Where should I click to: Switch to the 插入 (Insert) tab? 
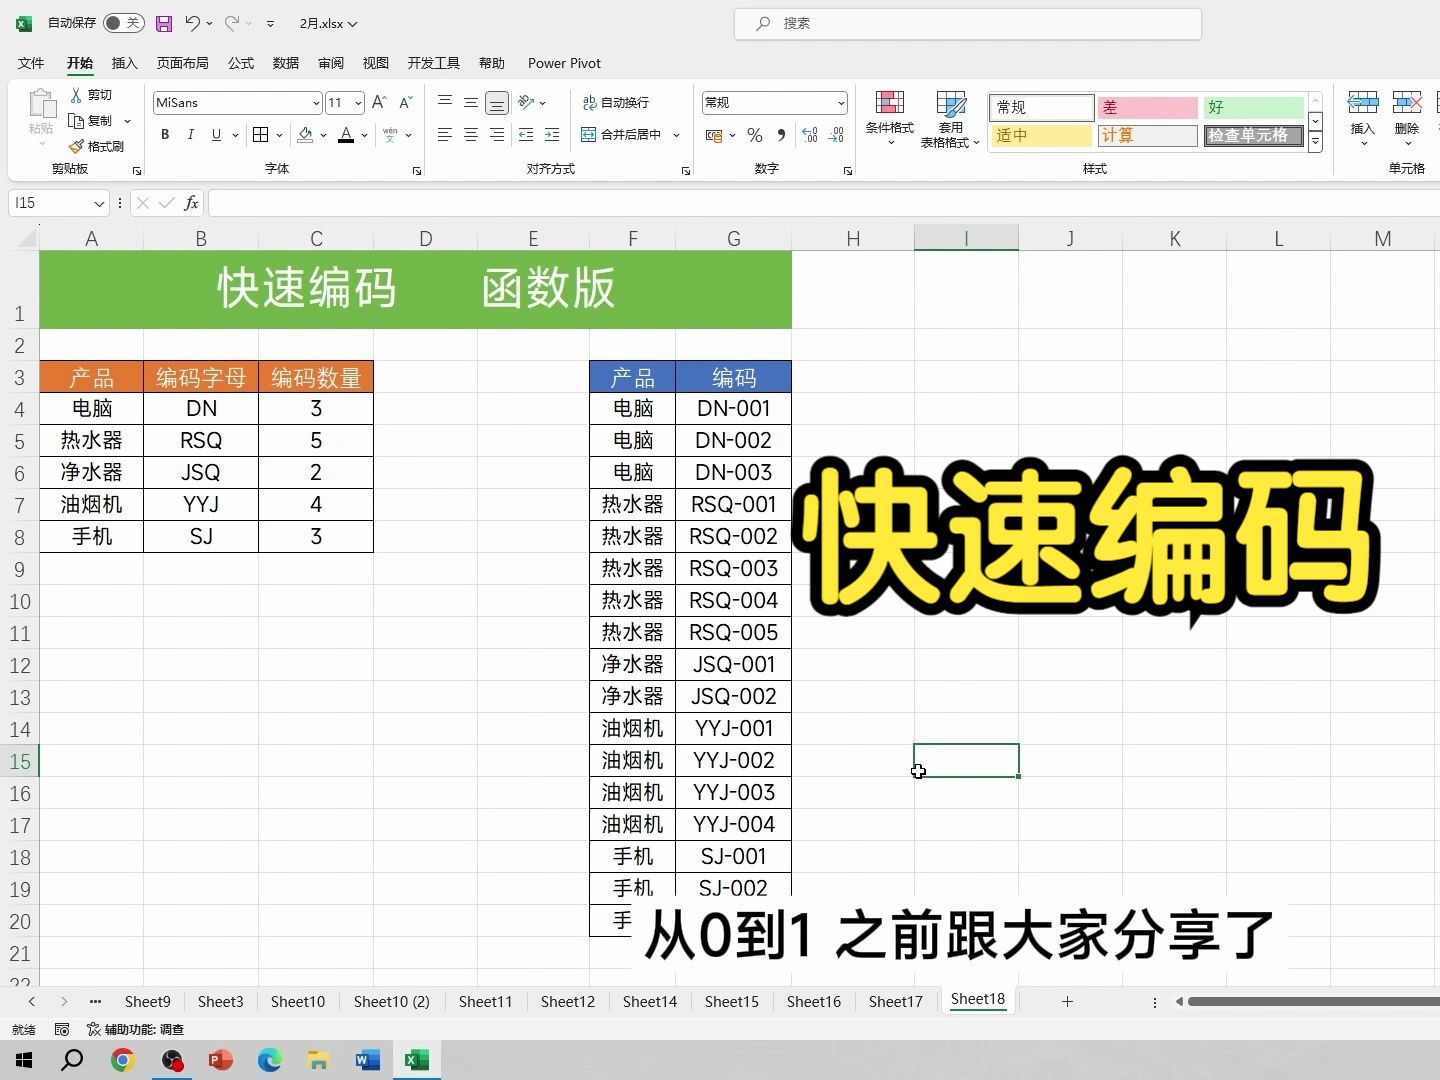tap(124, 63)
